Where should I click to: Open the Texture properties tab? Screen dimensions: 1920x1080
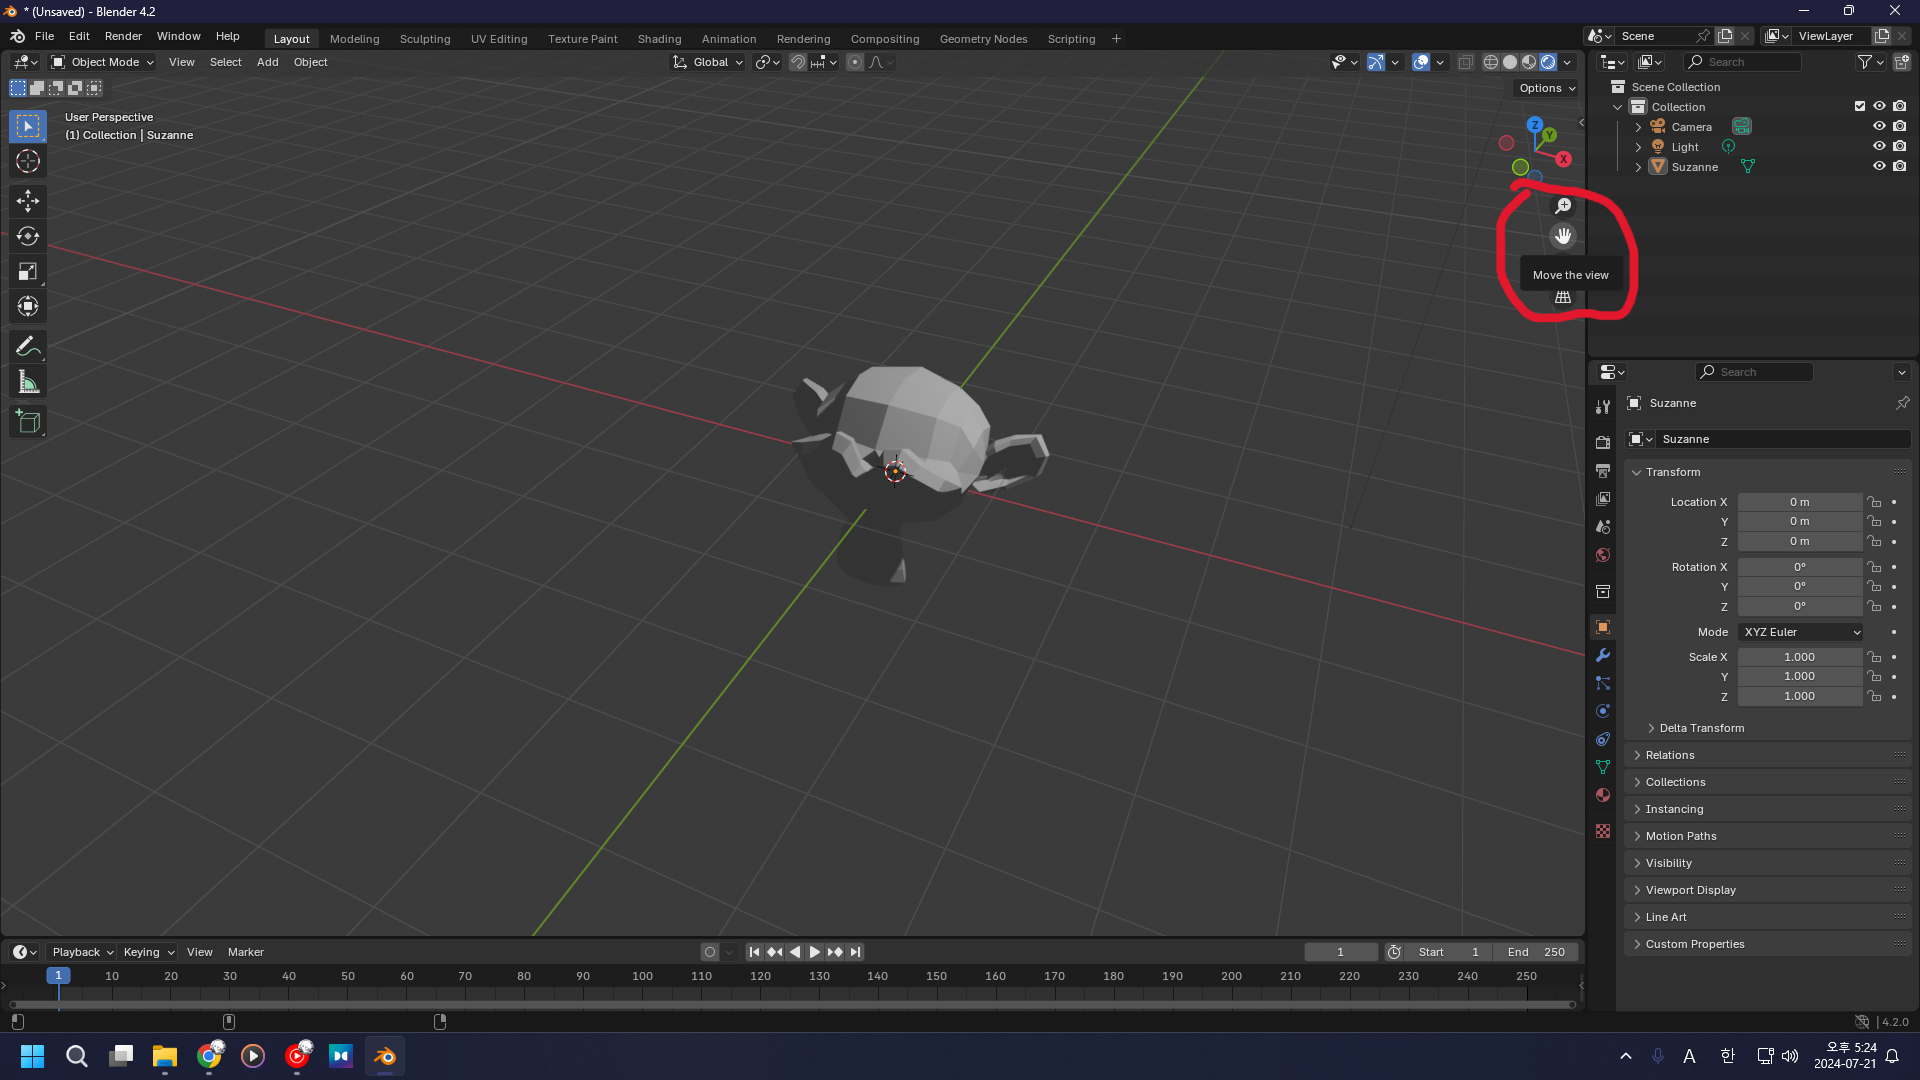pos(1603,831)
